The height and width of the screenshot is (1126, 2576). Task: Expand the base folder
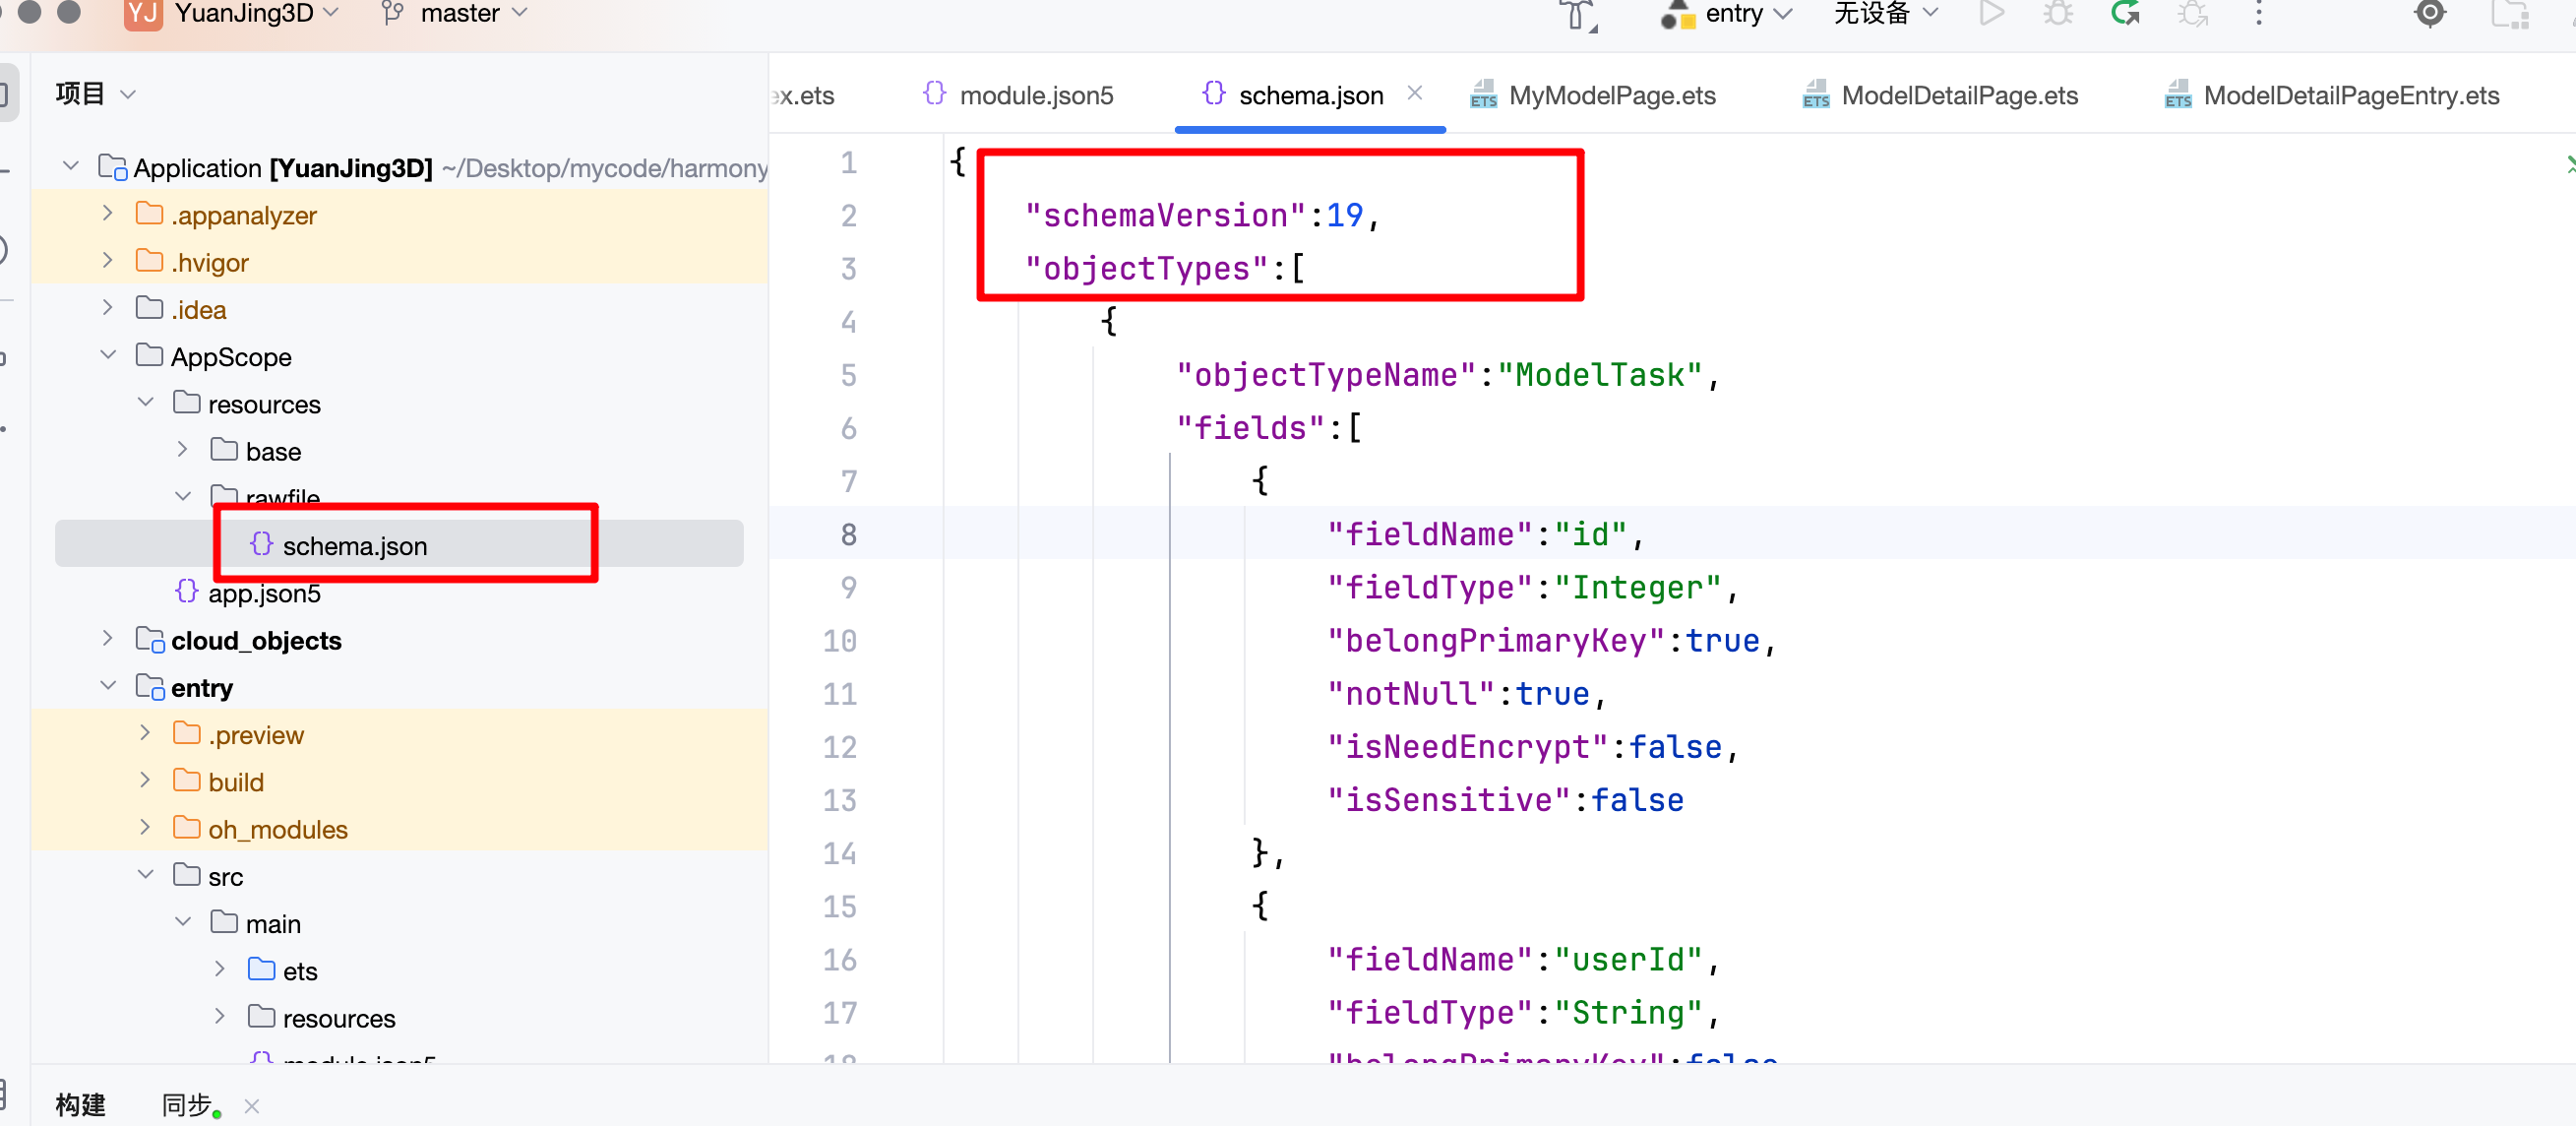coord(183,449)
